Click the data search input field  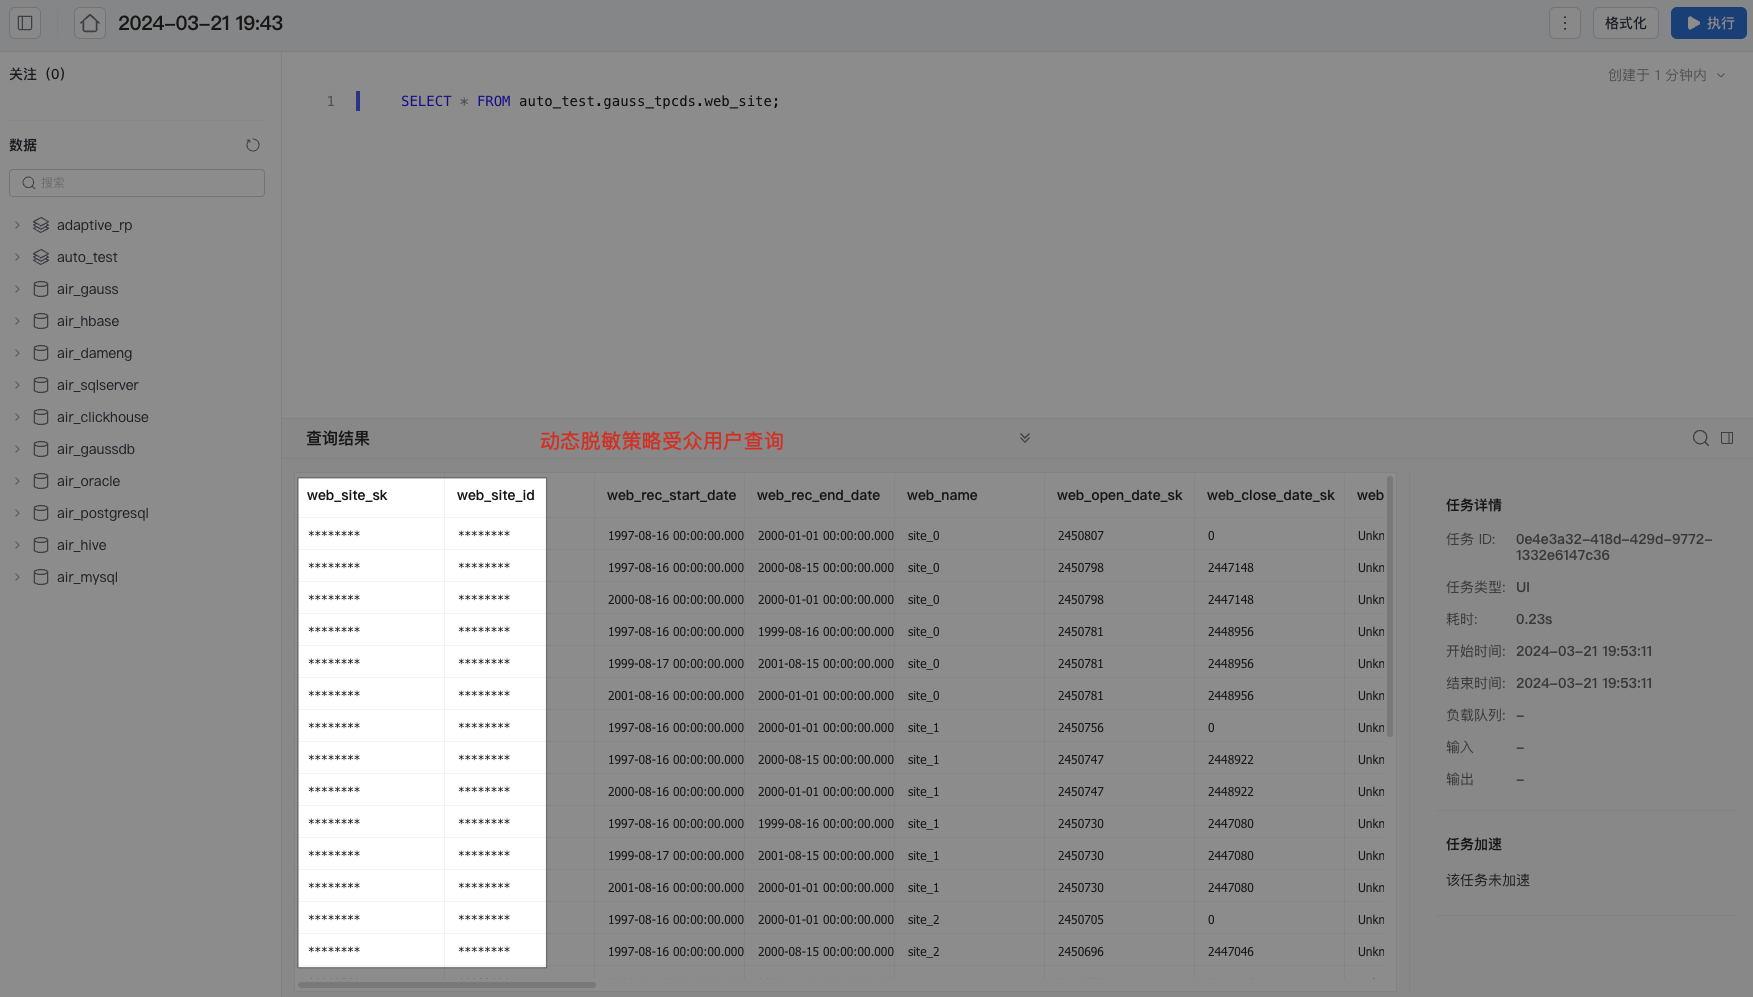[137, 183]
